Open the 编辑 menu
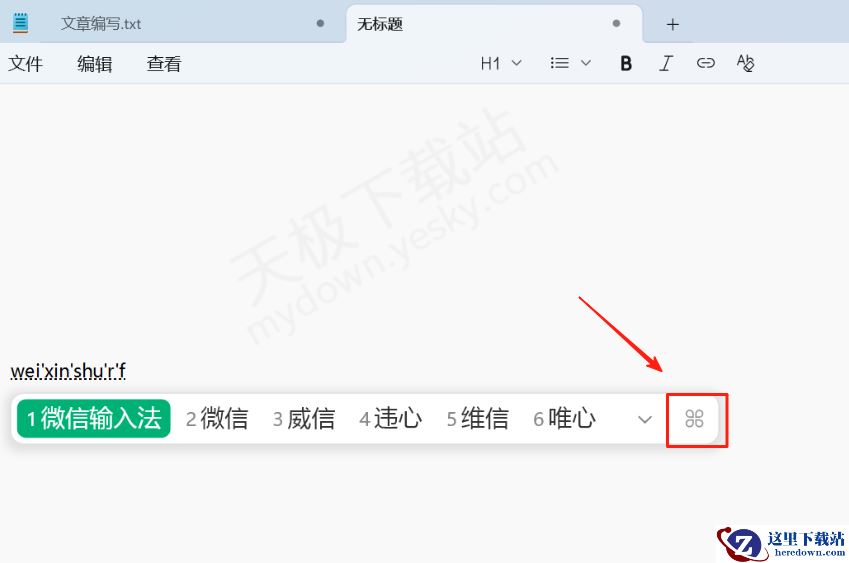The width and height of the screenshot is (849, 563). coord(95,63)
